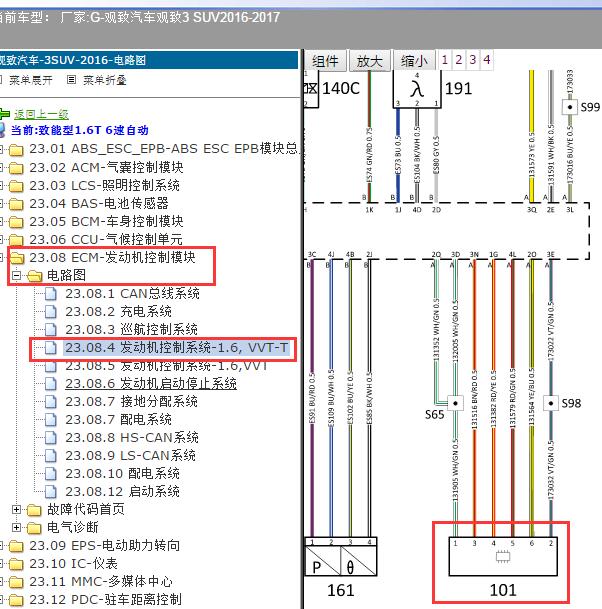602x609 pixels.
Task: Click the chip symbol inside component 101
Action: pyautogui.click(x=503, y=557)
